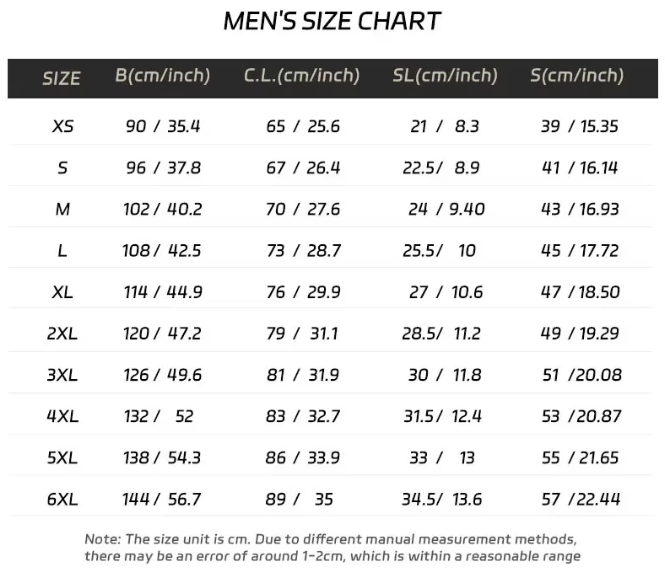Click the 2XL size row label
The width and height of the screenshot is (665, 573).
coord(62,334)
